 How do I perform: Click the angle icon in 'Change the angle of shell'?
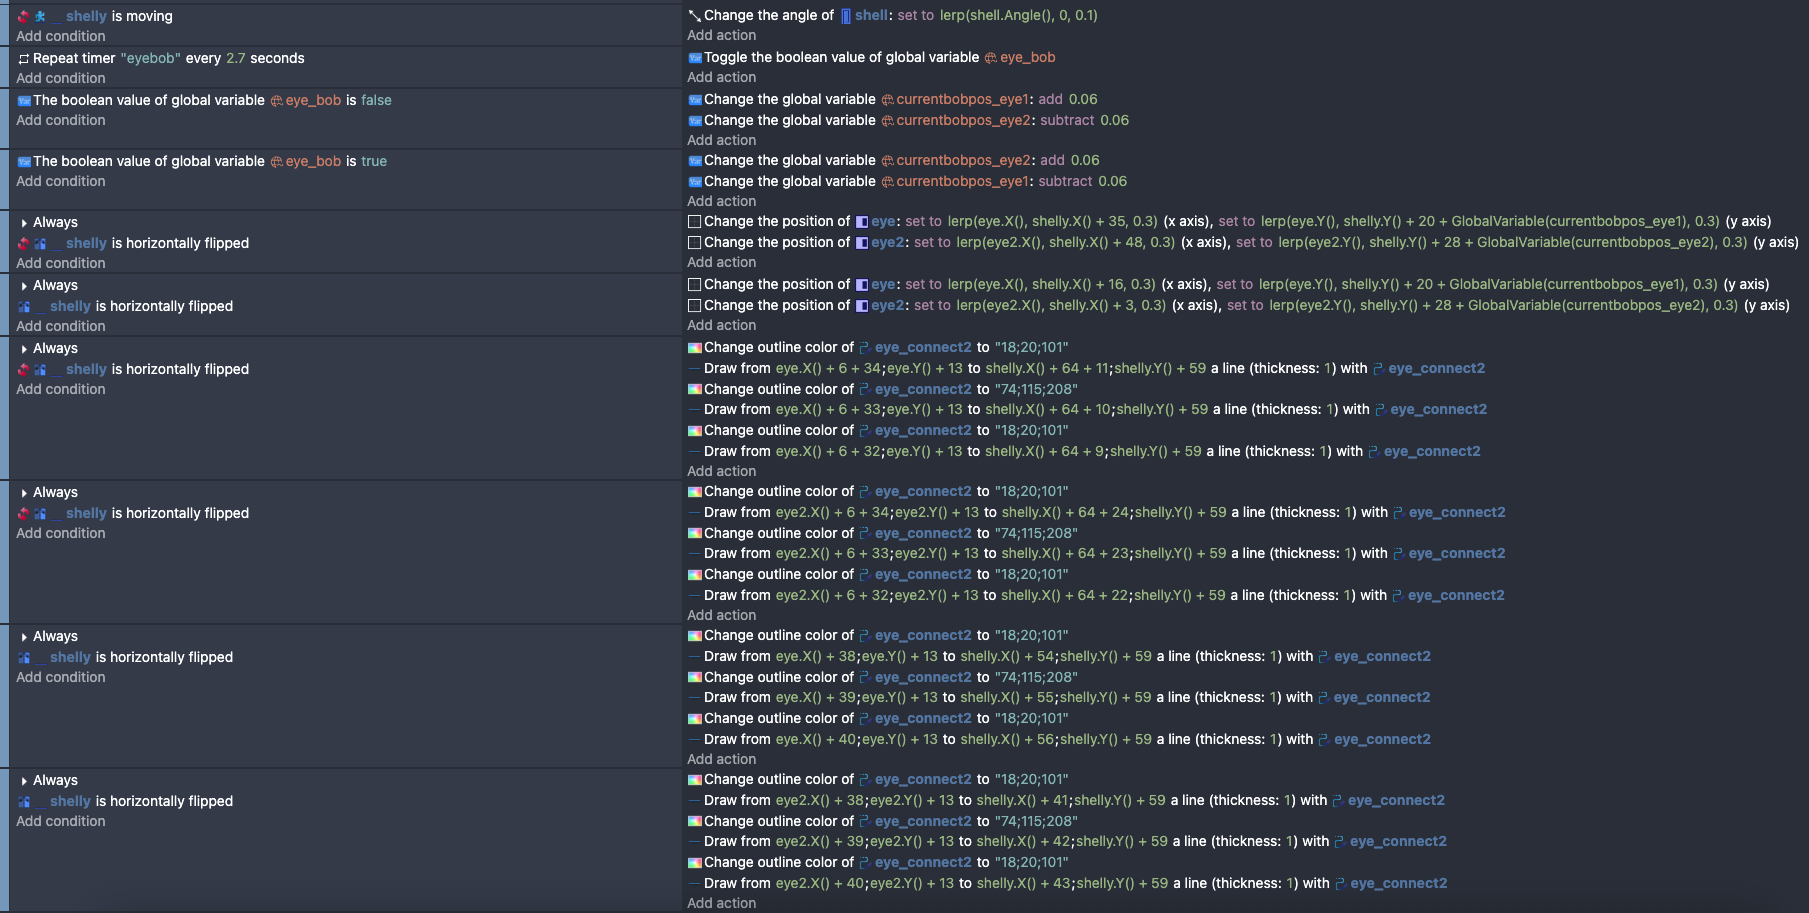pyautogui.click(x=694, y=16)
